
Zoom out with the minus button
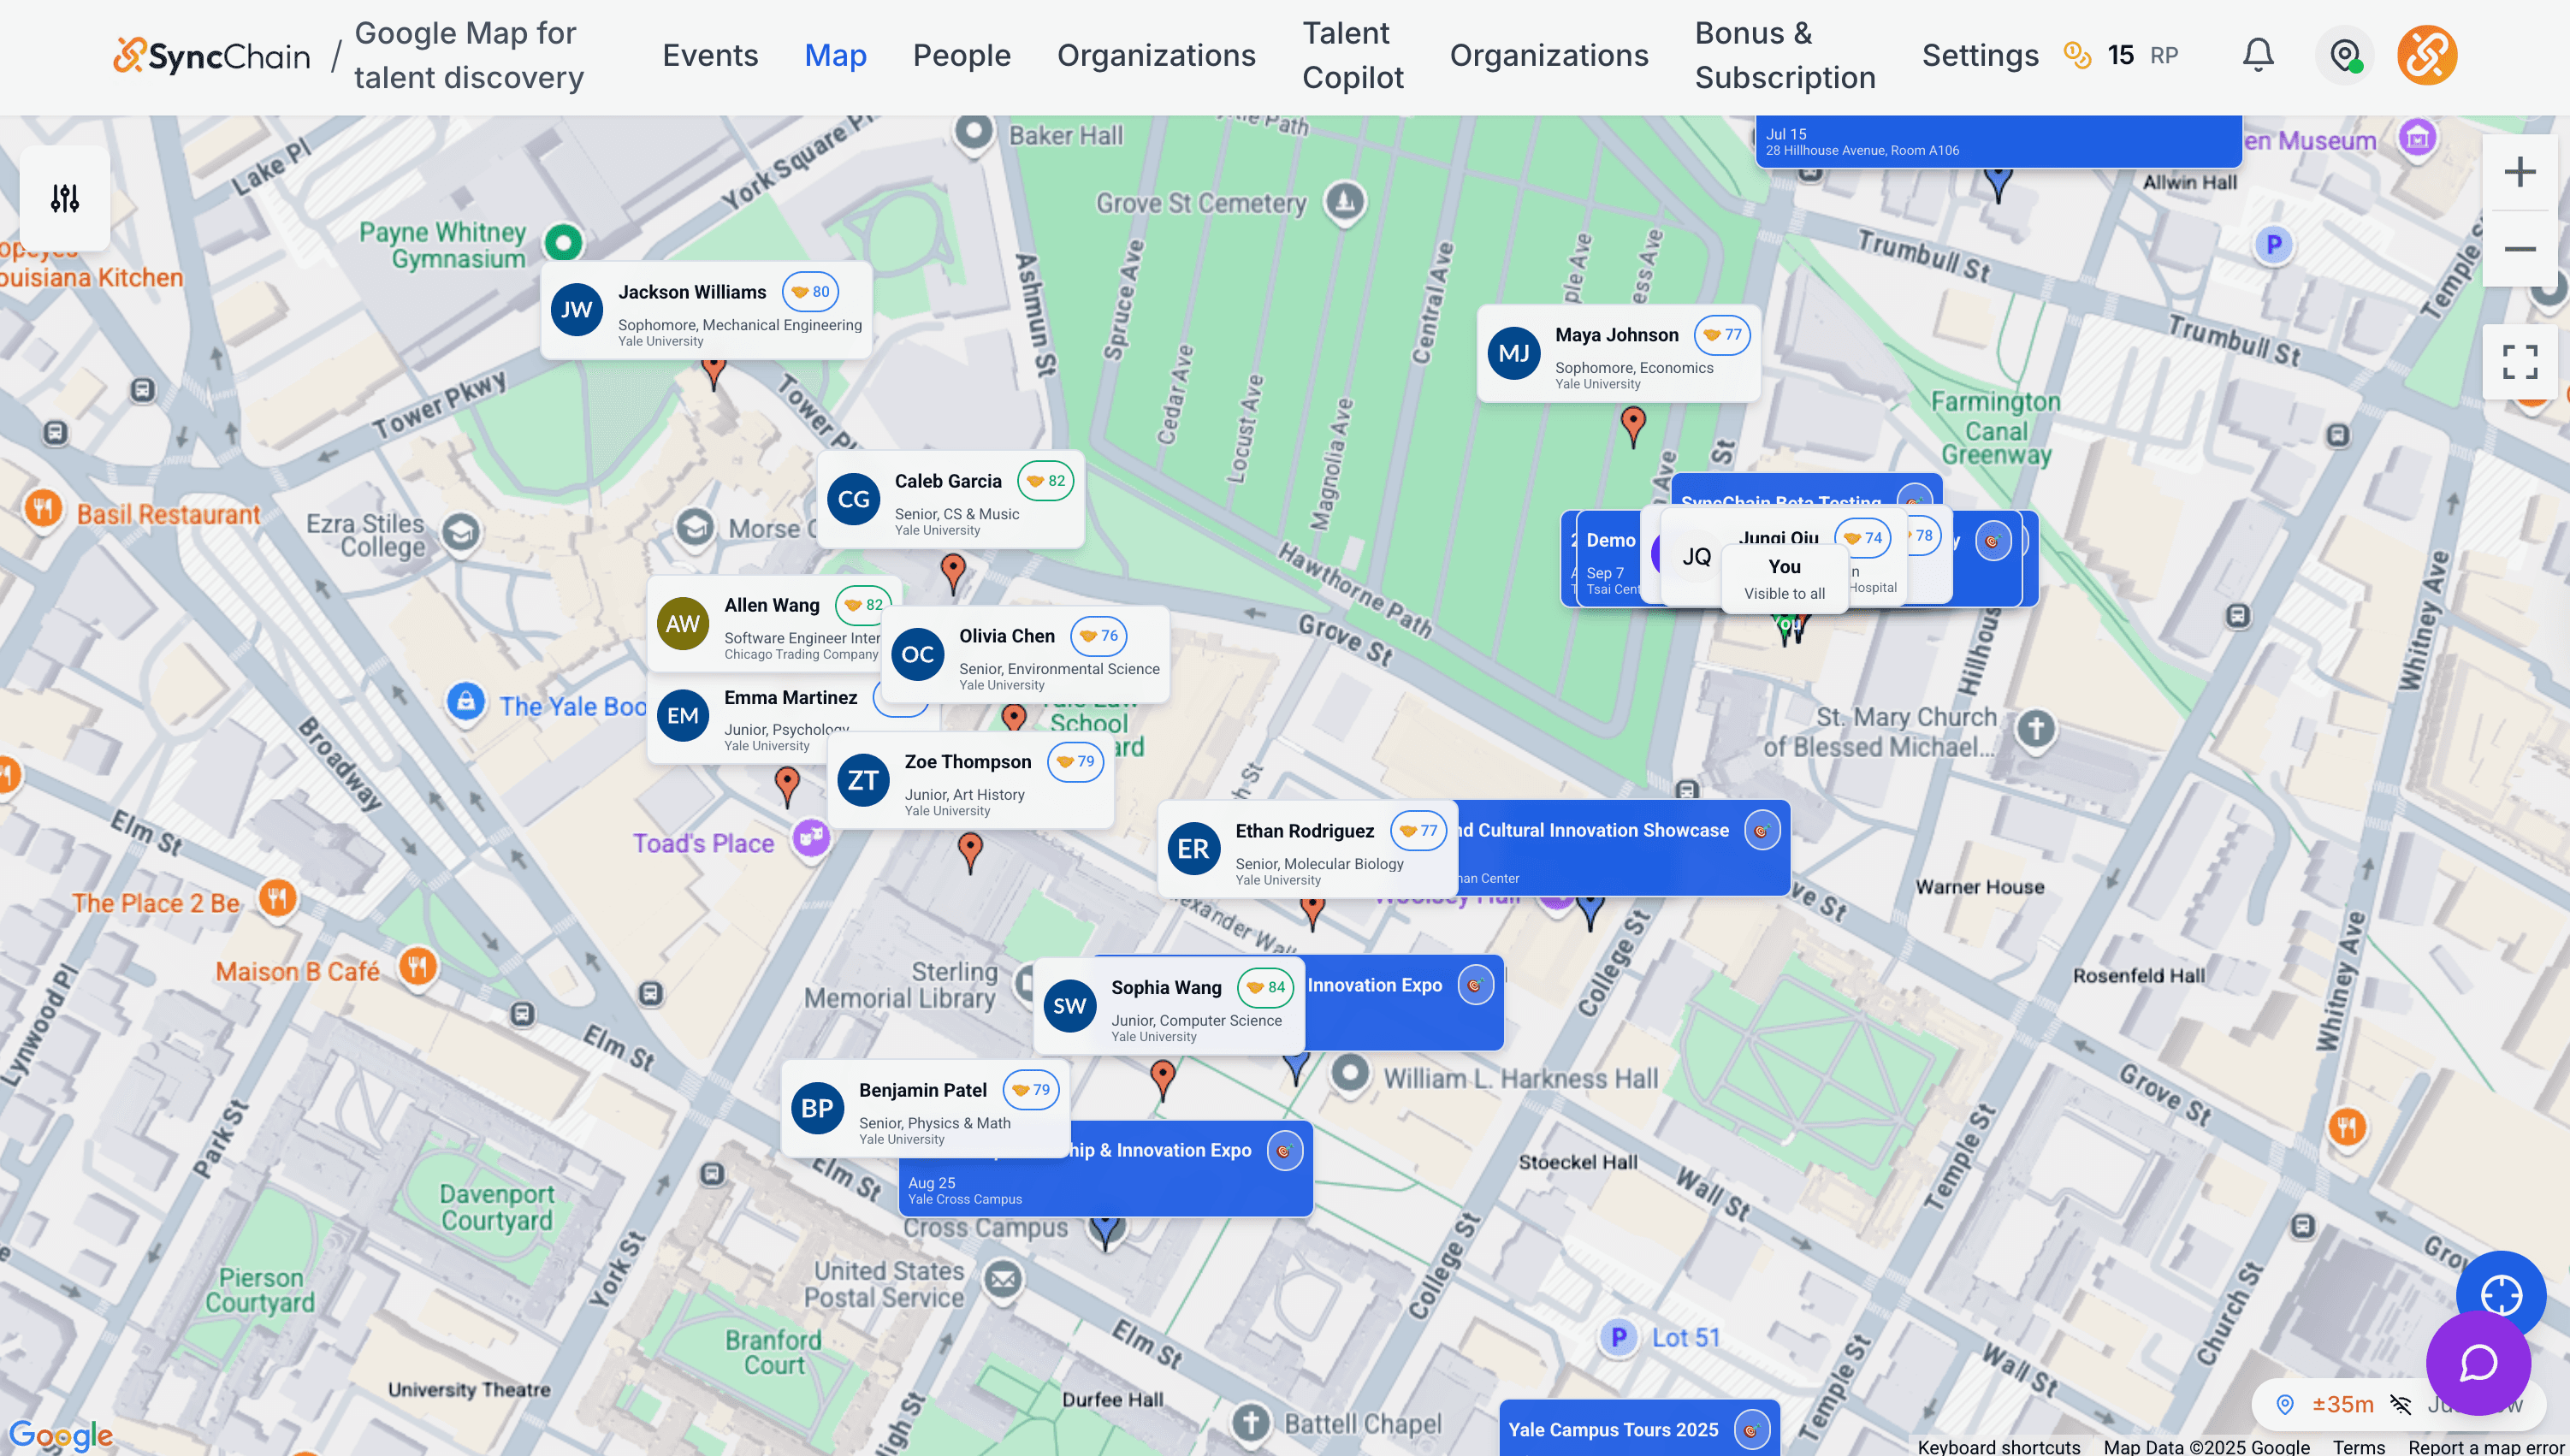pyautogui.click(x=2519, y=249)
